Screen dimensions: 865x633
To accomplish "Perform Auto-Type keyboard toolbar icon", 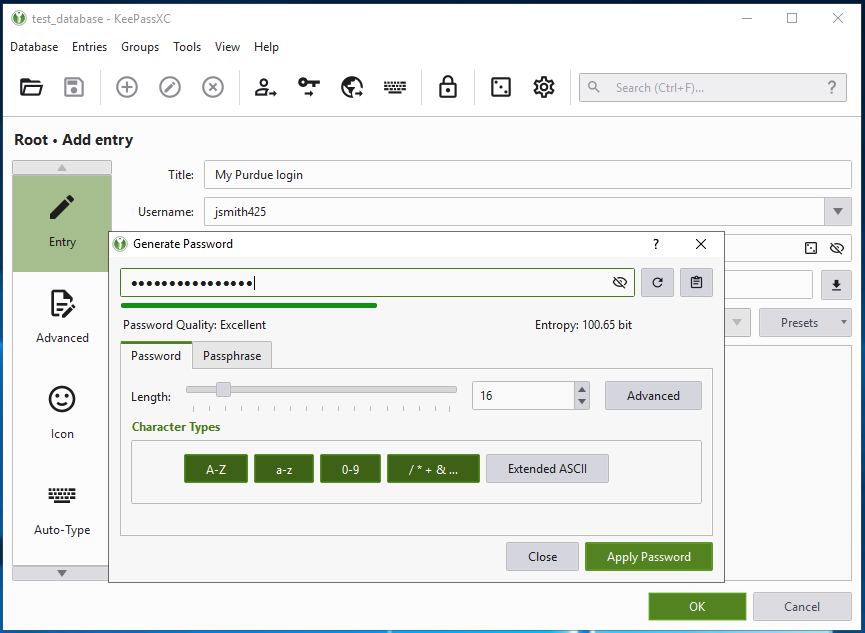I will point(395,87).
